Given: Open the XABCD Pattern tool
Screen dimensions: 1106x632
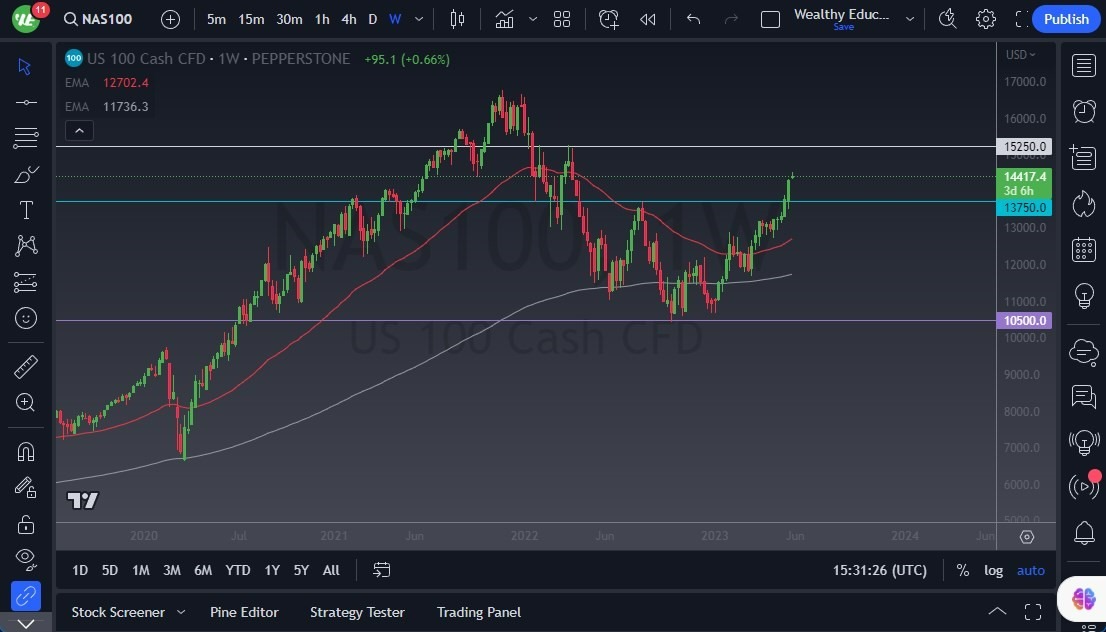Looking at the screenshot, I should tap(26, 245).
